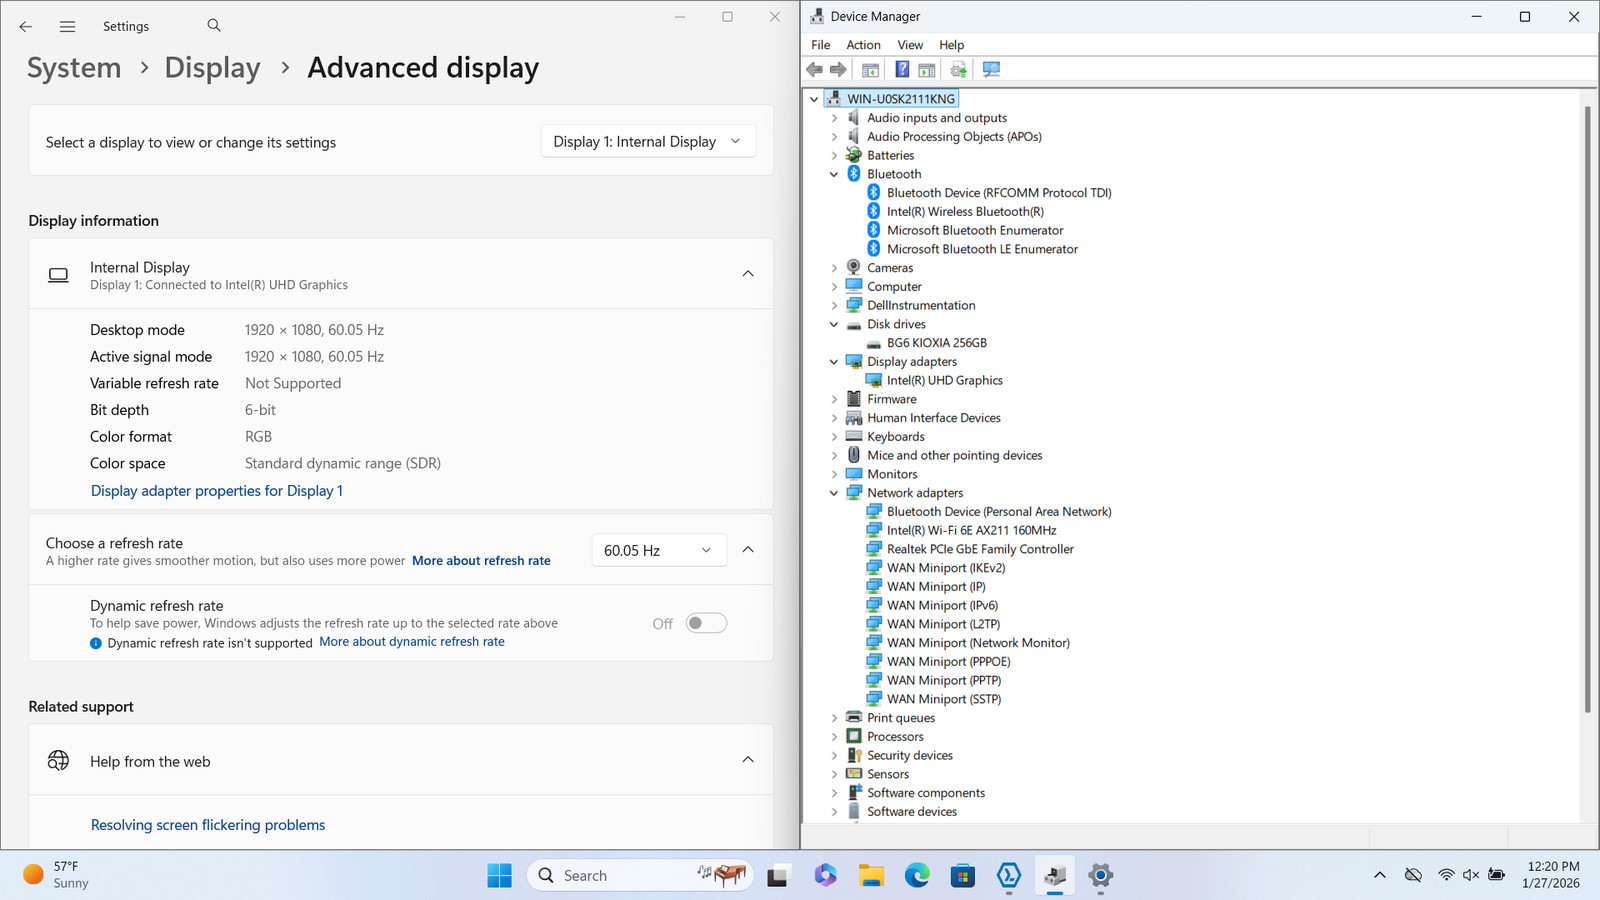Click Scan for hardware changes toolbar icon
The width and height of the screenshot is (1600, 900).
pyautogui.click(x=991, y=69)
